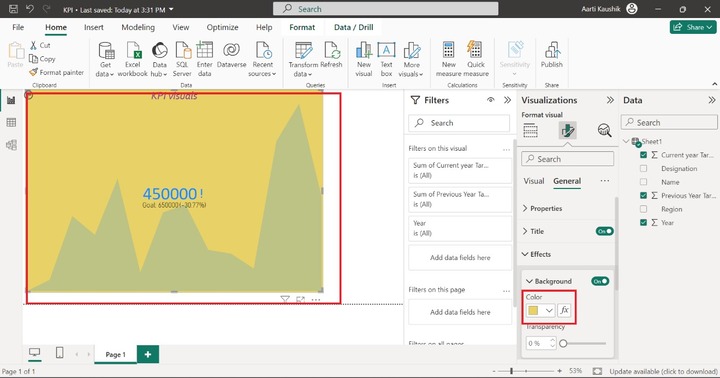Viewport: 720px width, 378px height.
Task: Uncheck the Previous Year Target field
Action: [x=643, y=196]
